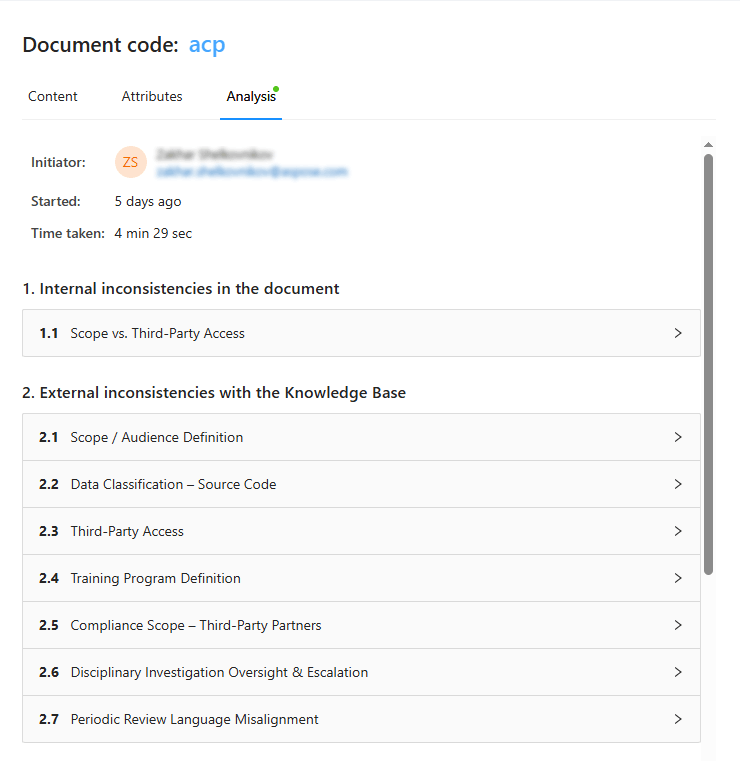Screen dimensions: 740x761
Task: Click chevron for Disciplinary Investigation Oversight & Escalation
Action: pos(678,672)
